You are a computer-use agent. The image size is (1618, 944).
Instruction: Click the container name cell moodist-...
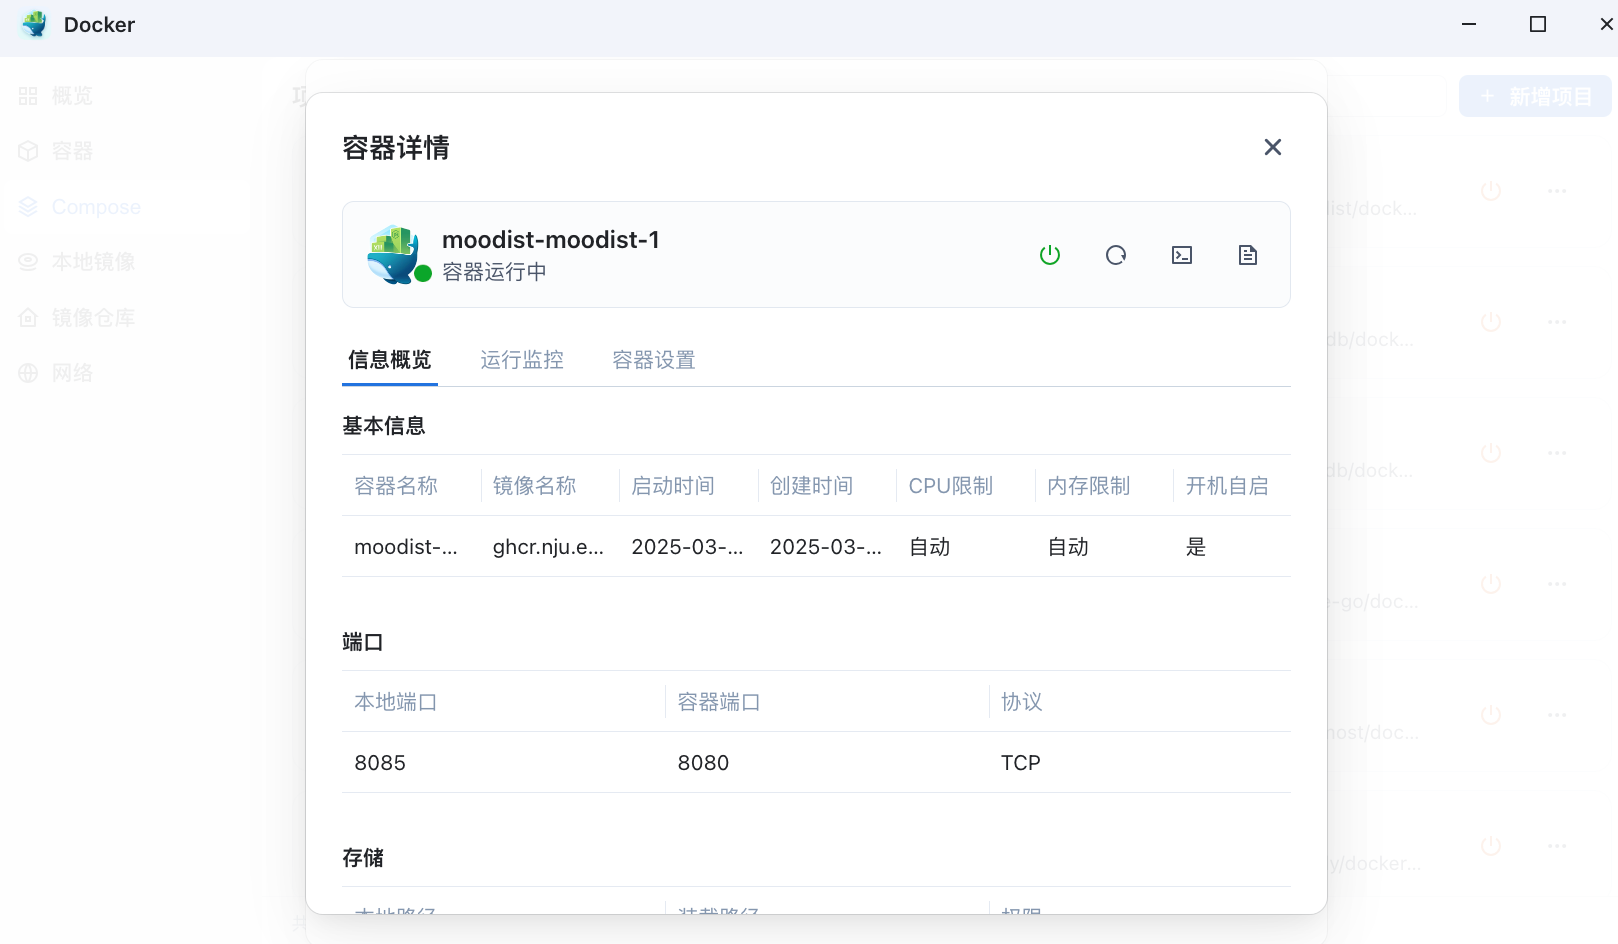[406, 547]
